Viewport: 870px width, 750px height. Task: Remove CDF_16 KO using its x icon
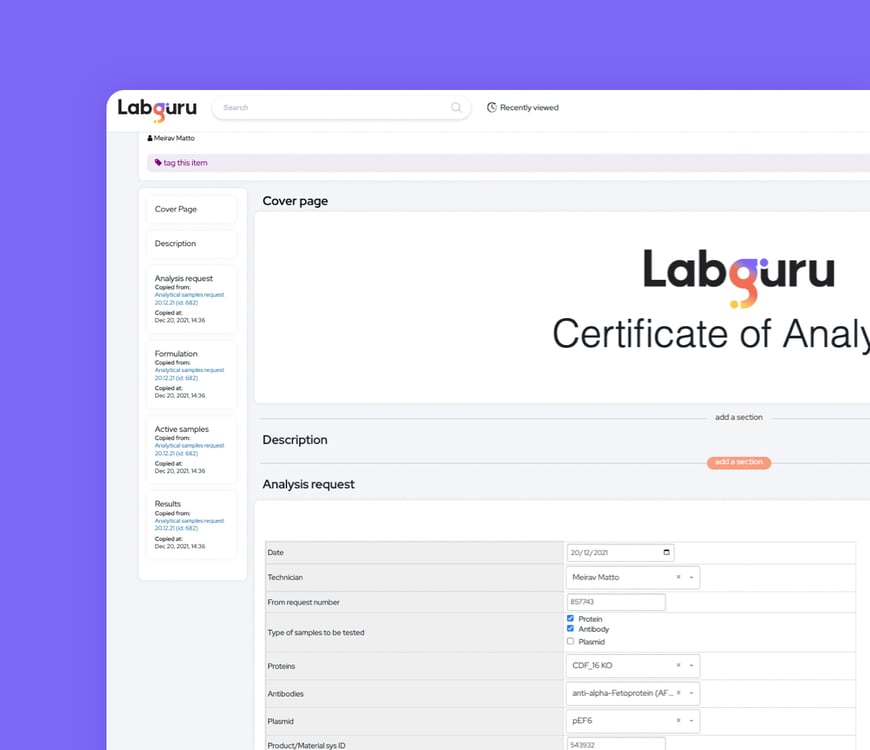click(676, 665)
